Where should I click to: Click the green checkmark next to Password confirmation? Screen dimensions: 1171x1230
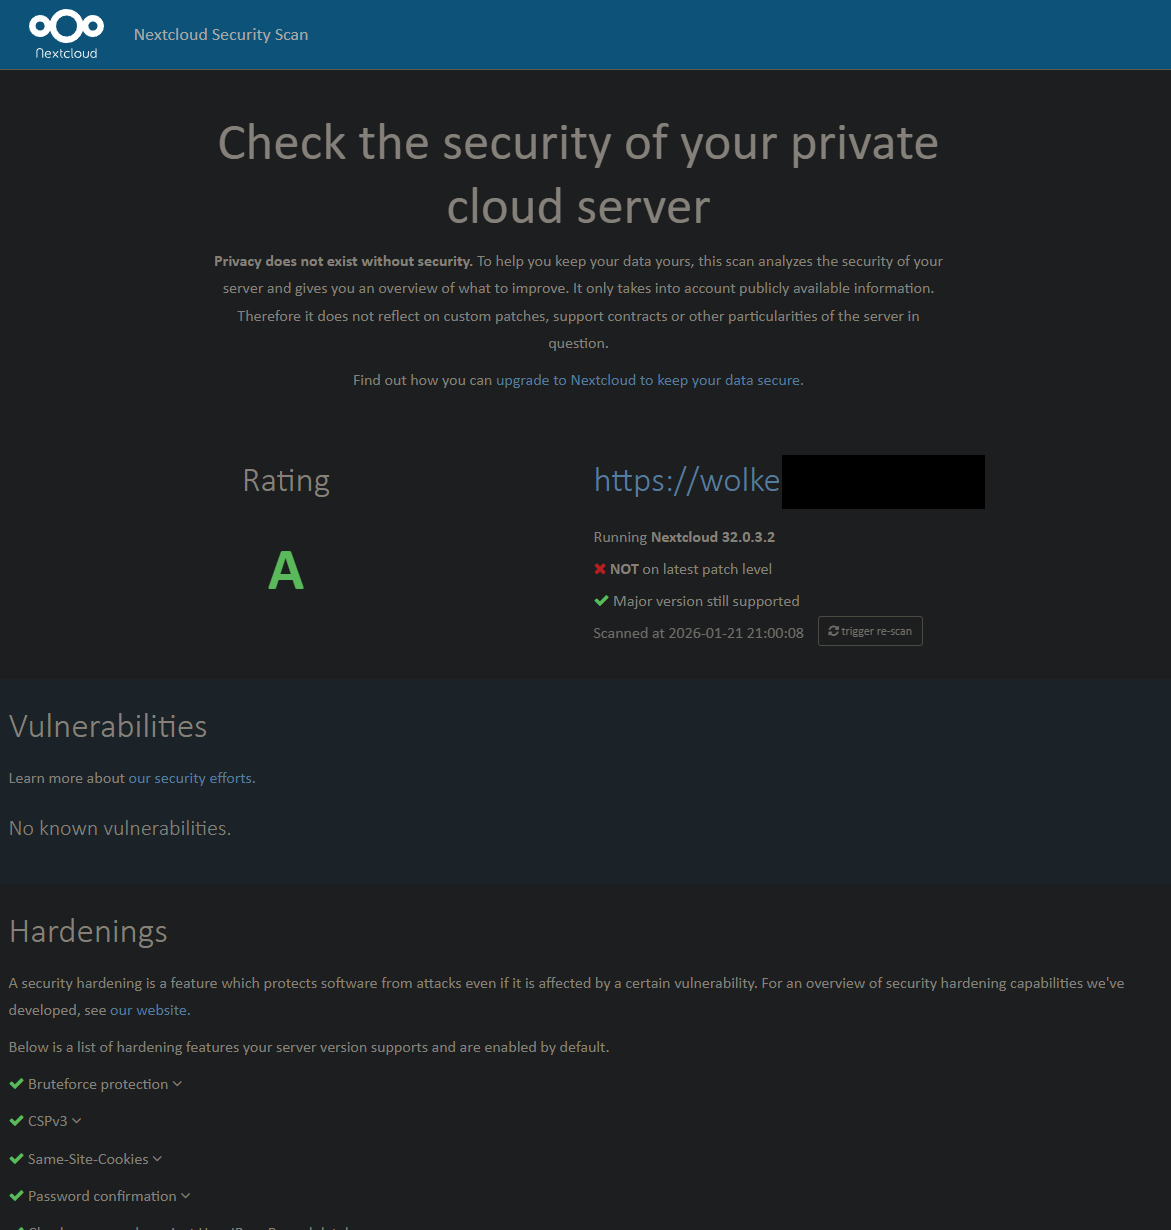16,1196
